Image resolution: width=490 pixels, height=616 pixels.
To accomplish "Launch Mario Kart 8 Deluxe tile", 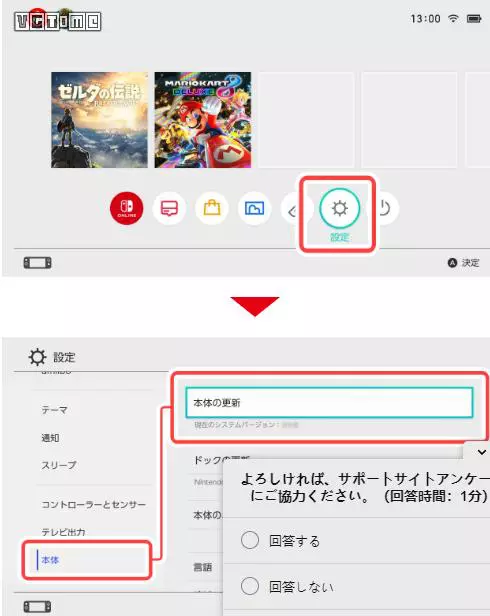I will click(203, 120).
